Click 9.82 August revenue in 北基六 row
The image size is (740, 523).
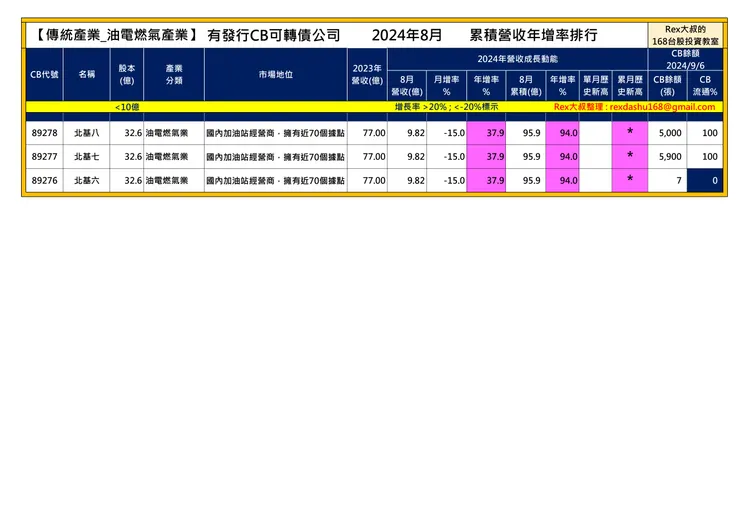[407, 180]
